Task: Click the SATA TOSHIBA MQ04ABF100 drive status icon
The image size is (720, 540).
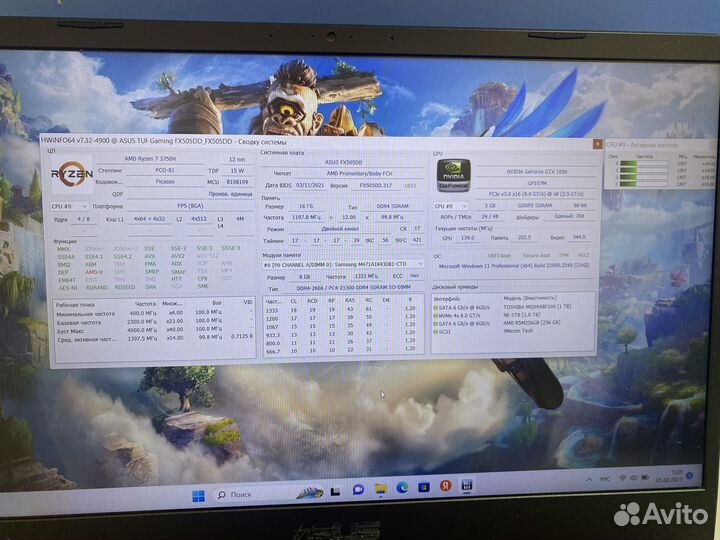Action: click(435, 308)
